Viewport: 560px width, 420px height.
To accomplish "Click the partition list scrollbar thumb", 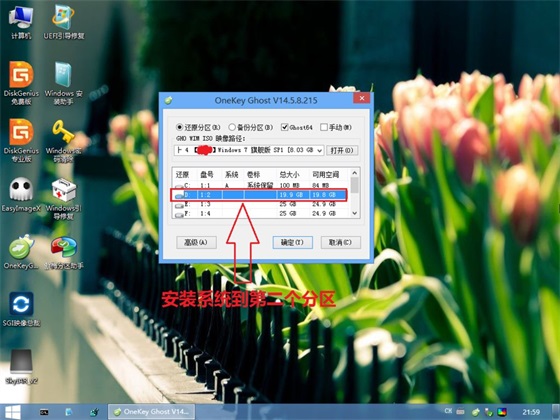I will click(x=354, y=185).
